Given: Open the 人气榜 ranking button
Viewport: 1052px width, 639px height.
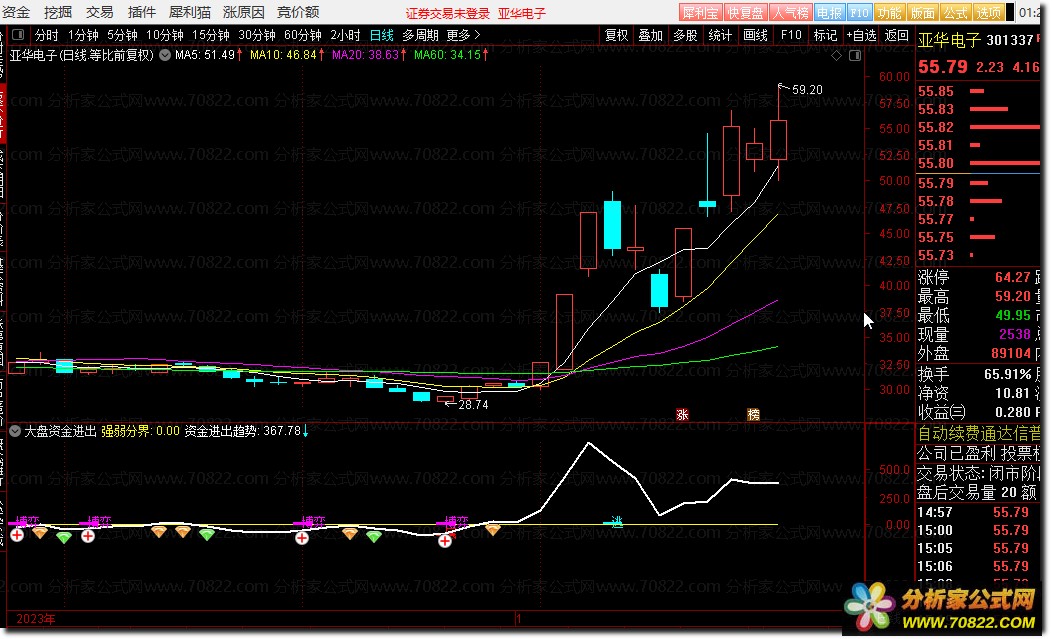Looking at the screenshot, I should [790, 13].
